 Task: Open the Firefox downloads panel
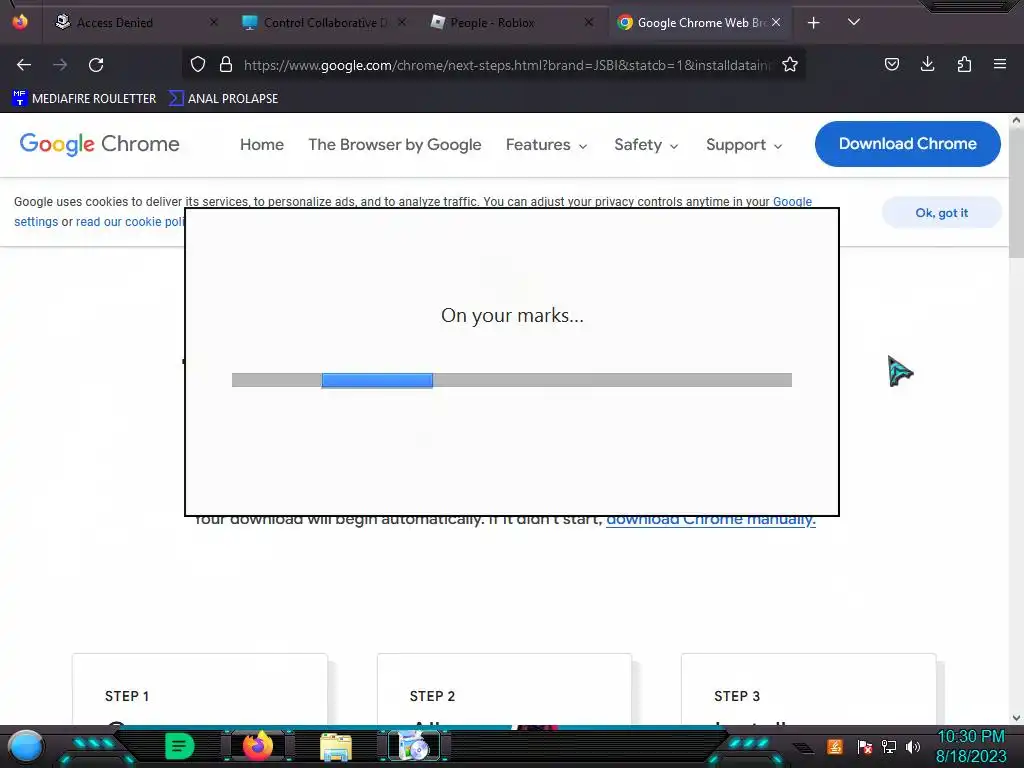pos(927,64)
